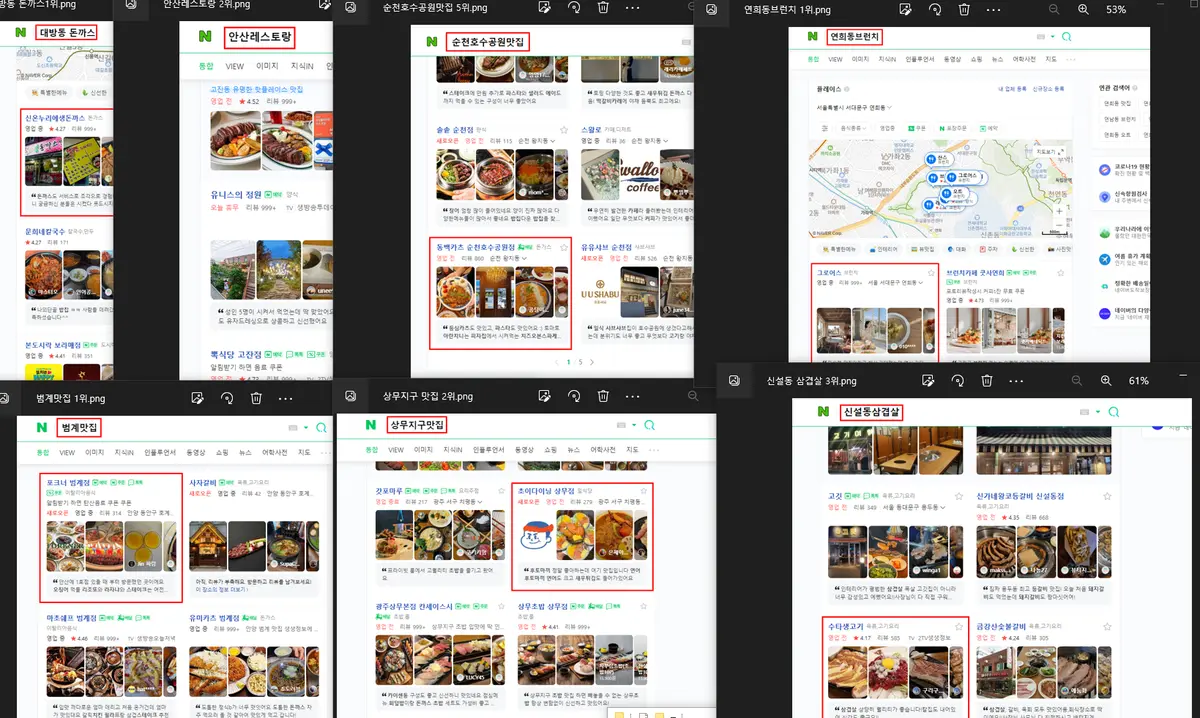Open more options in 순천호수공원맛집 5위.png window
Image resolution: width=1200 pixels, height=718 pixels.
[632, 7]
